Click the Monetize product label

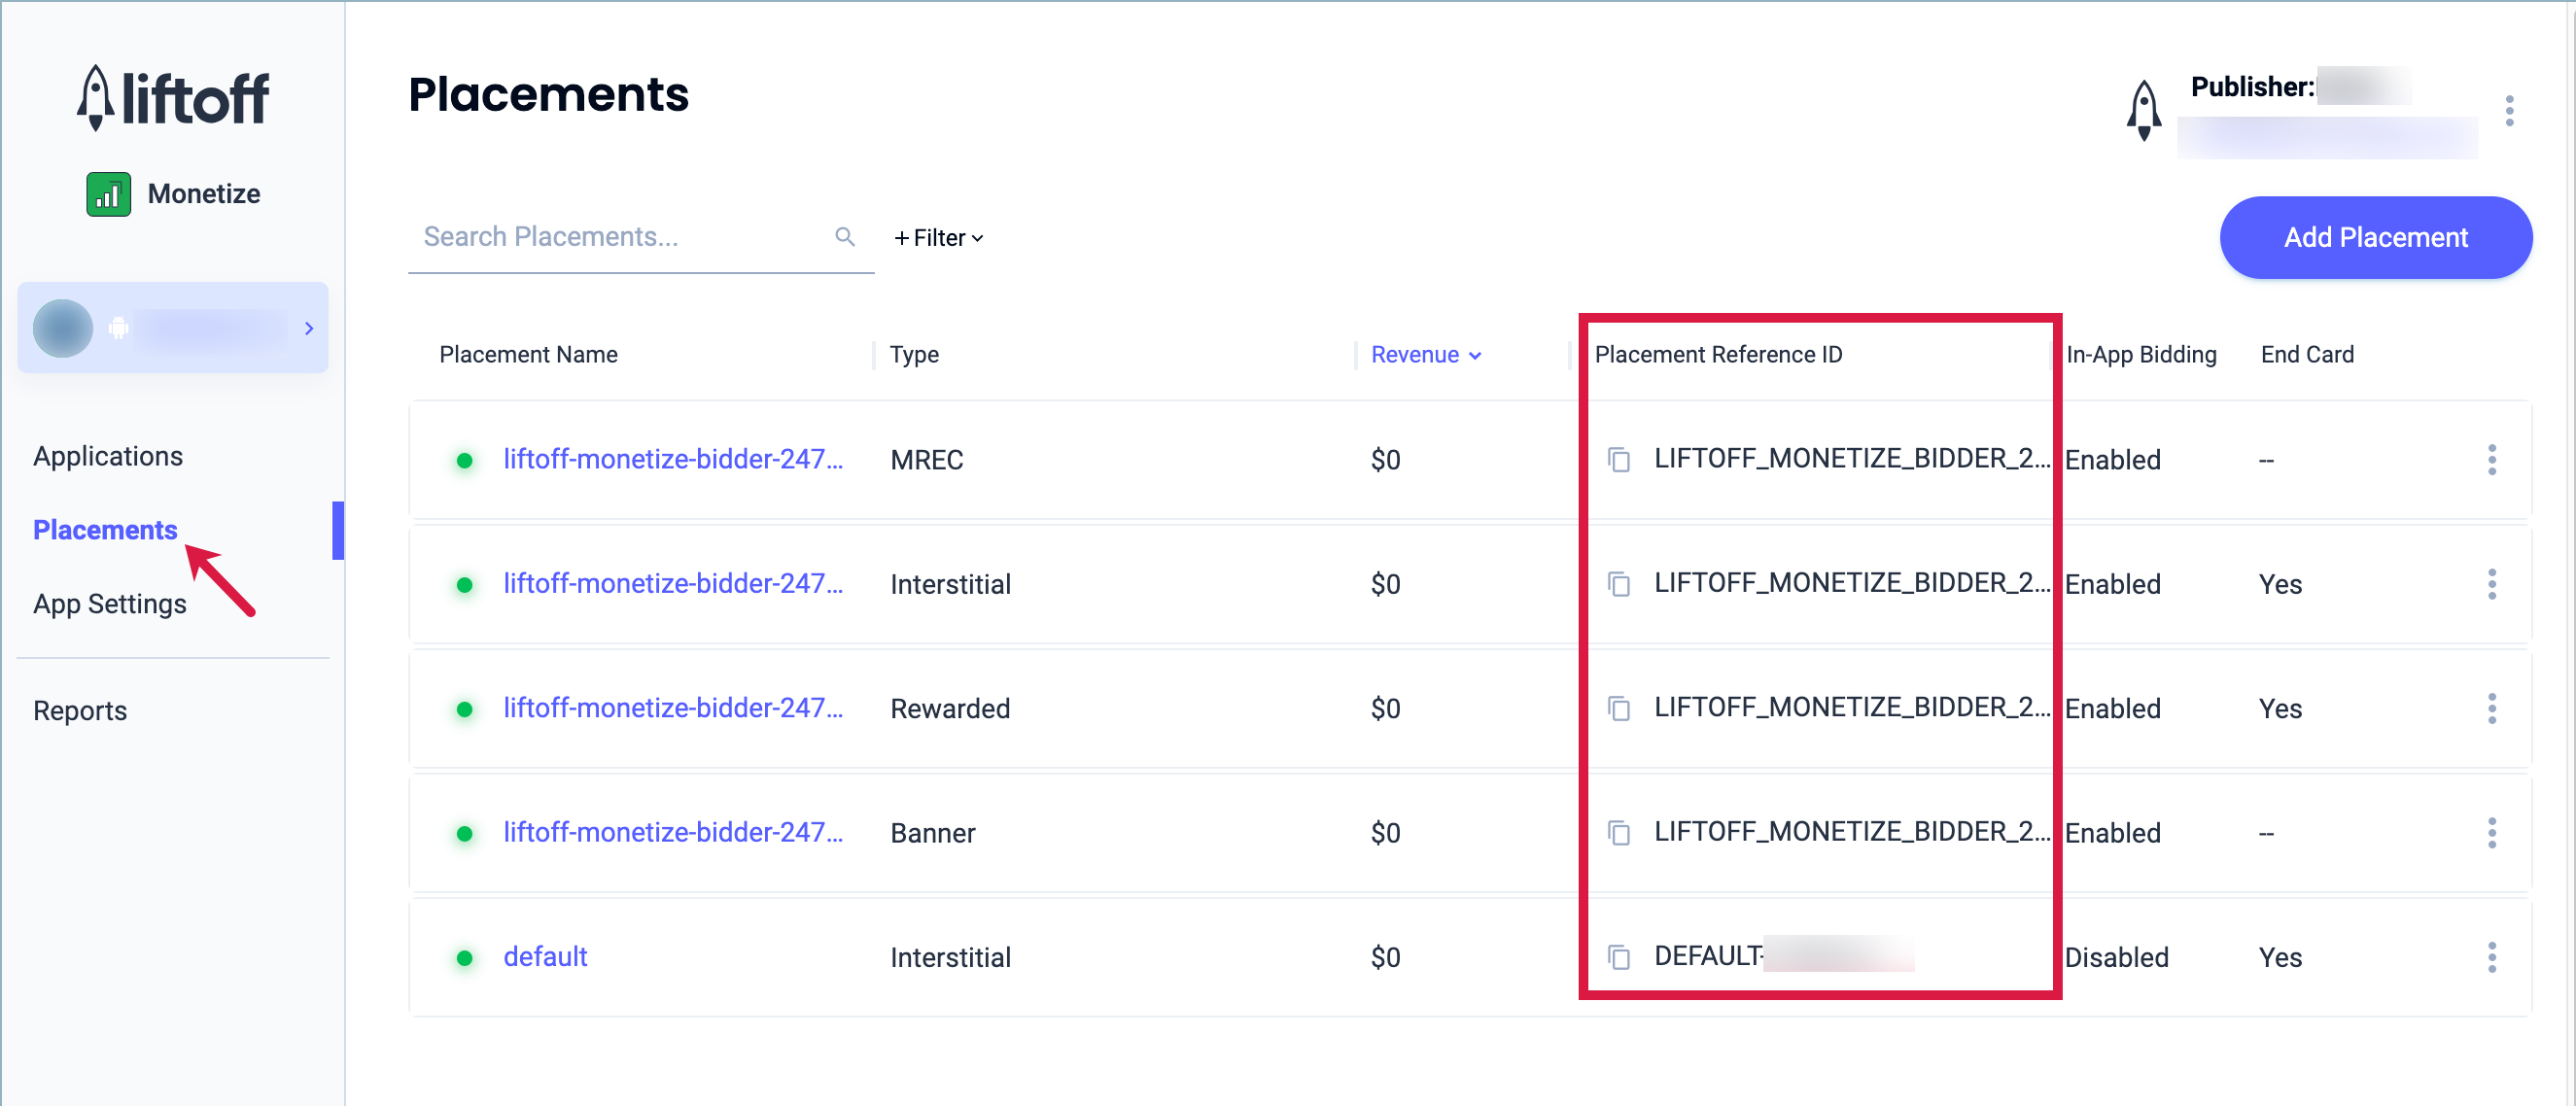(x=204, y=194)
